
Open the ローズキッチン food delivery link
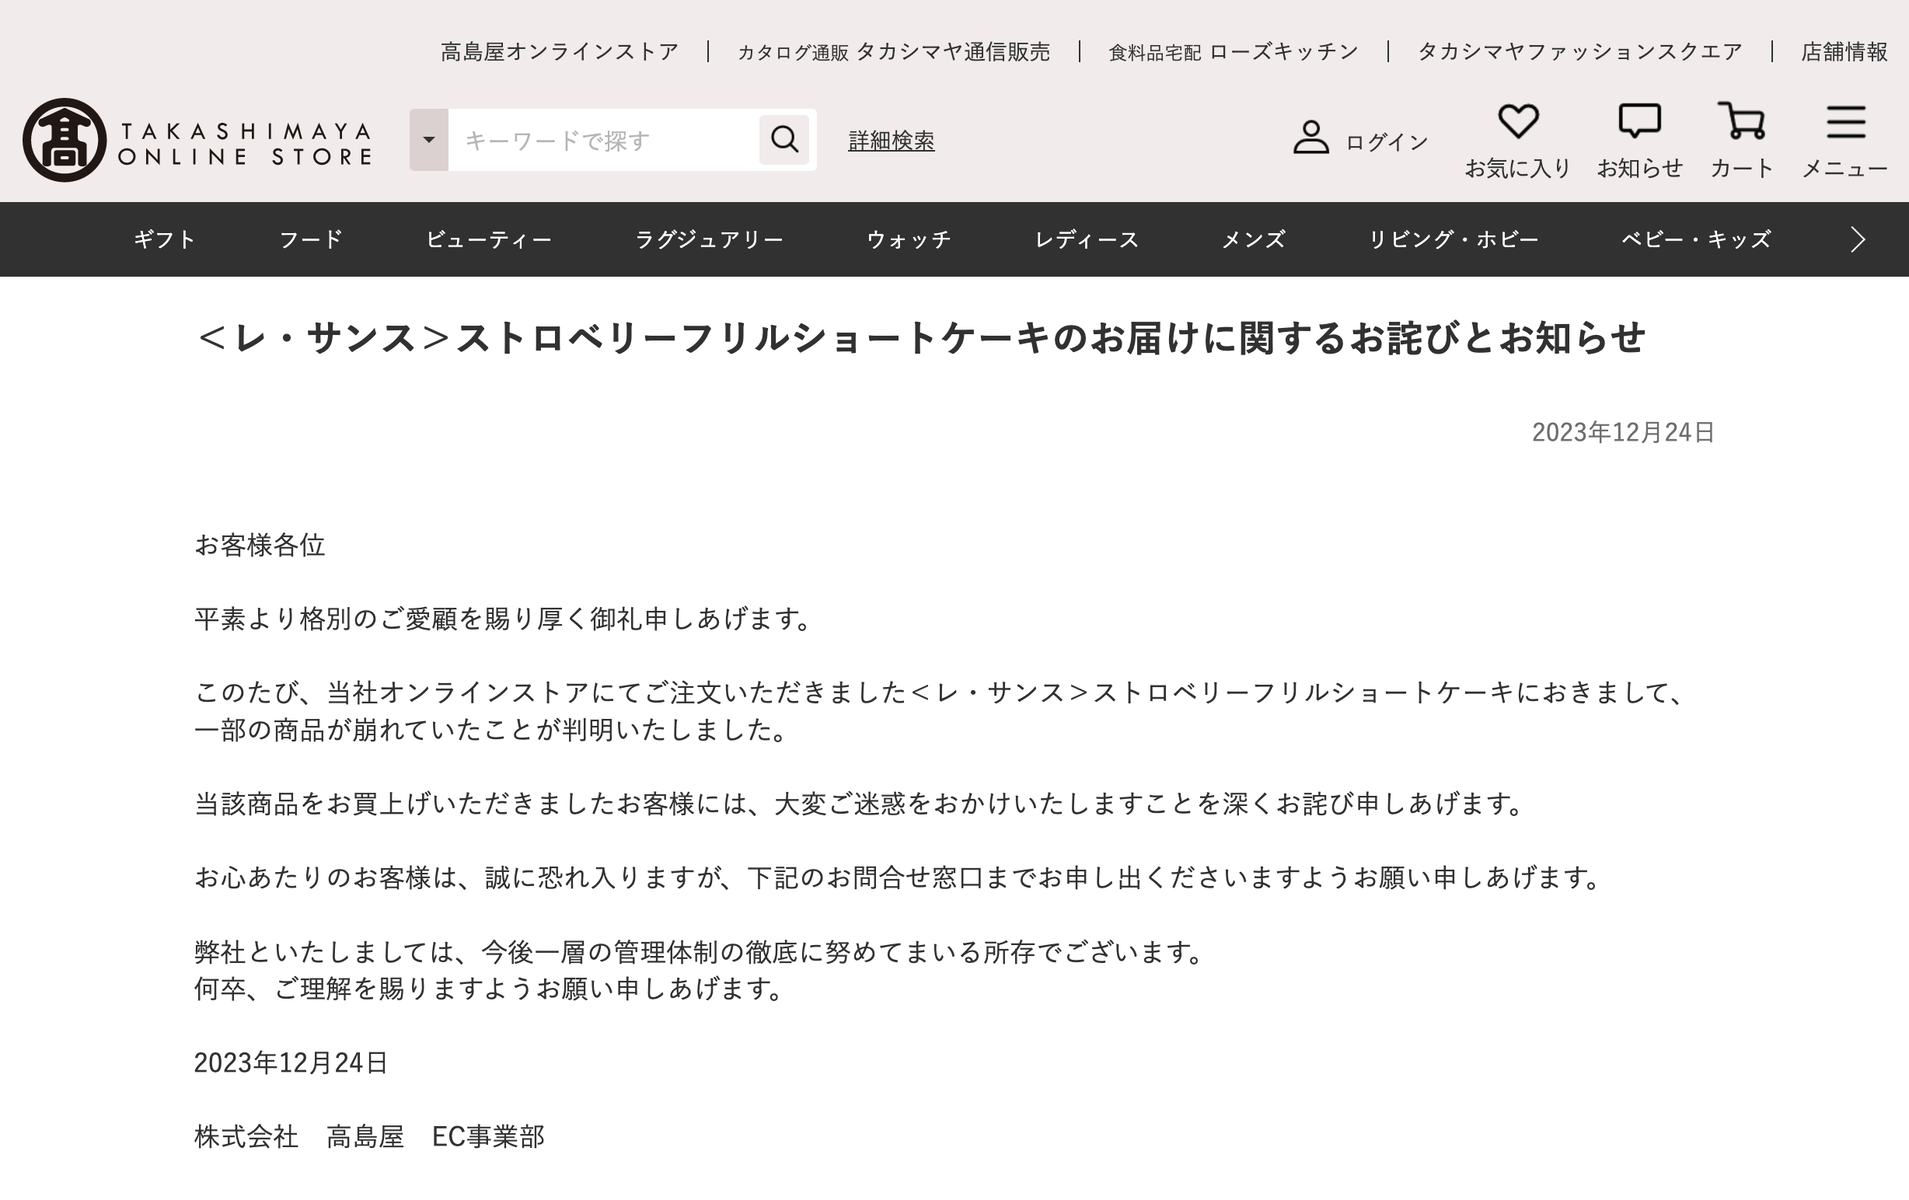tap(1234, 52)
